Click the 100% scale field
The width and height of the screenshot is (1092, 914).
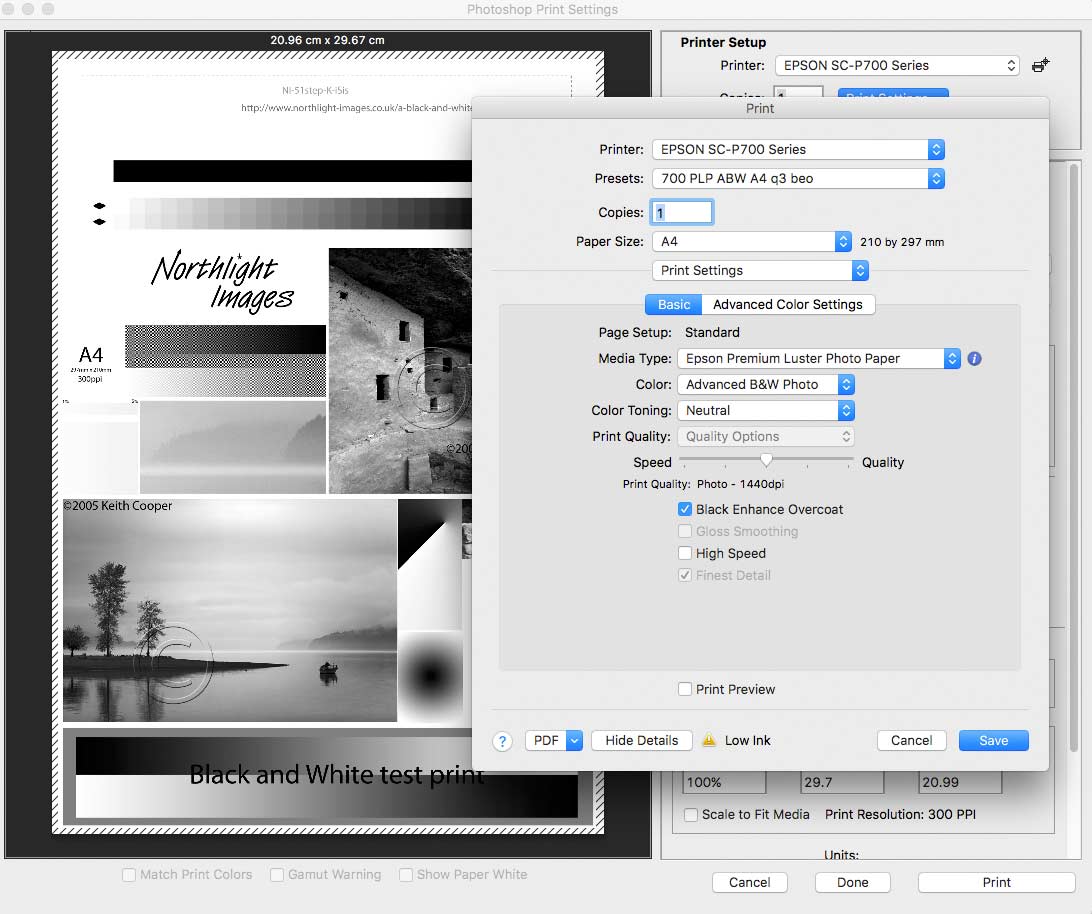[x=724, y=782]
